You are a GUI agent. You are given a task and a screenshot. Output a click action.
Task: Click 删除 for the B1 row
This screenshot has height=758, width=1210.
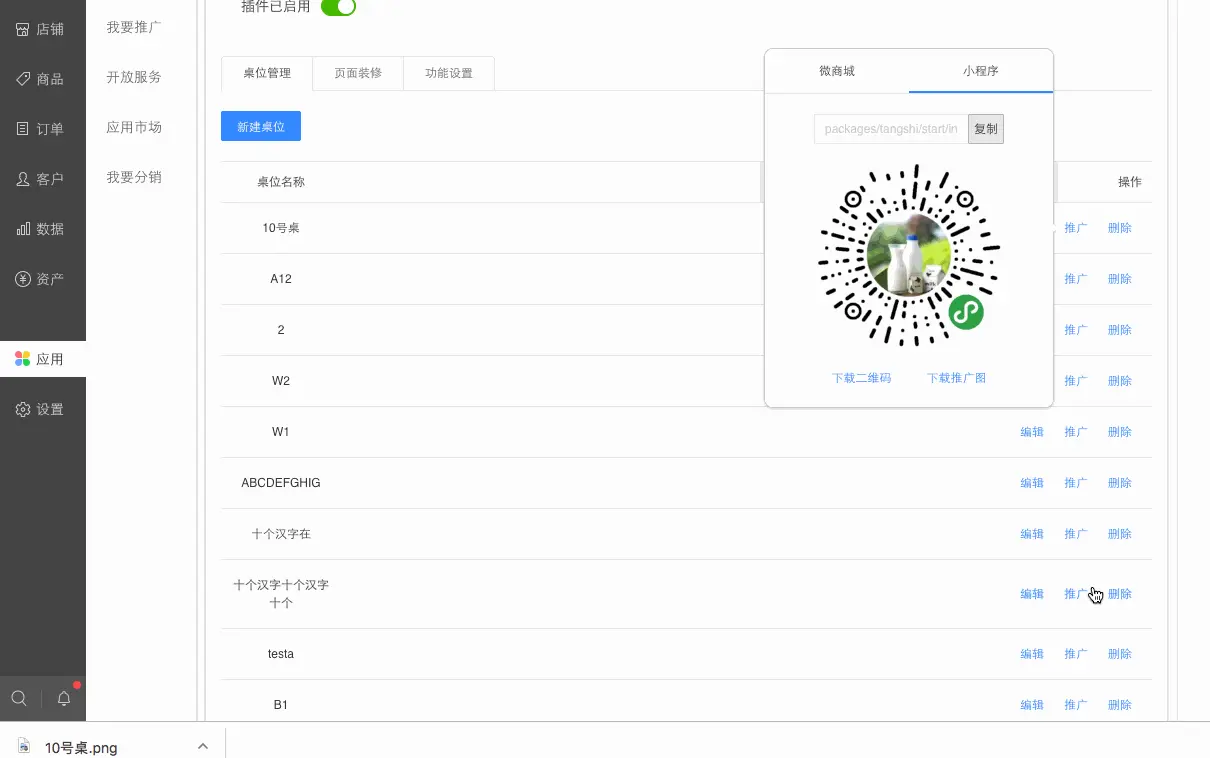point(1120,705)
